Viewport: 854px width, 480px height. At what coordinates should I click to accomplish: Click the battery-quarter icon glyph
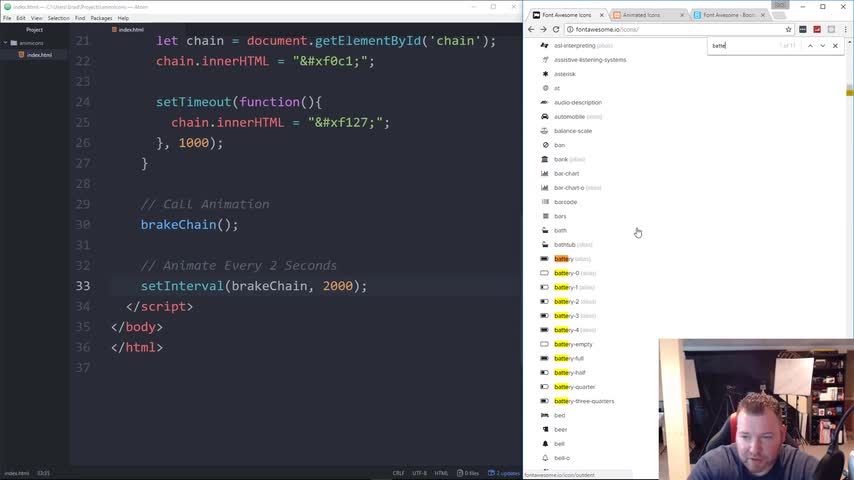[545, 387]
